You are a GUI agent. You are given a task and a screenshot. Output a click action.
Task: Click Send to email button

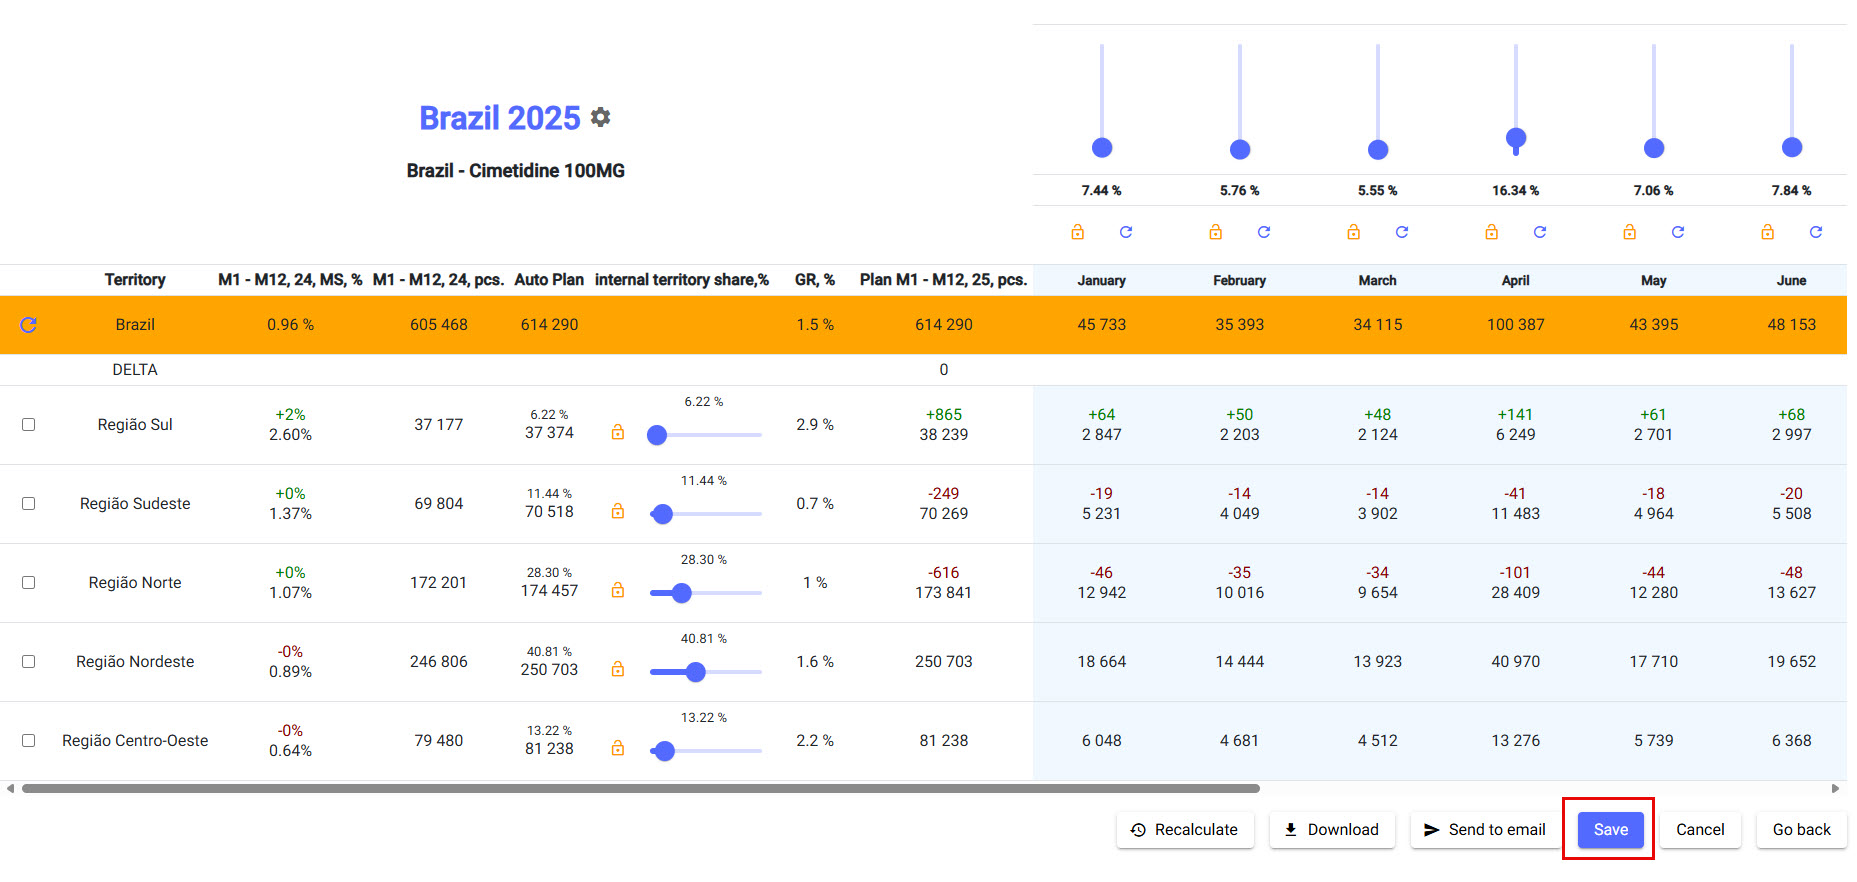click(1485, 830)
